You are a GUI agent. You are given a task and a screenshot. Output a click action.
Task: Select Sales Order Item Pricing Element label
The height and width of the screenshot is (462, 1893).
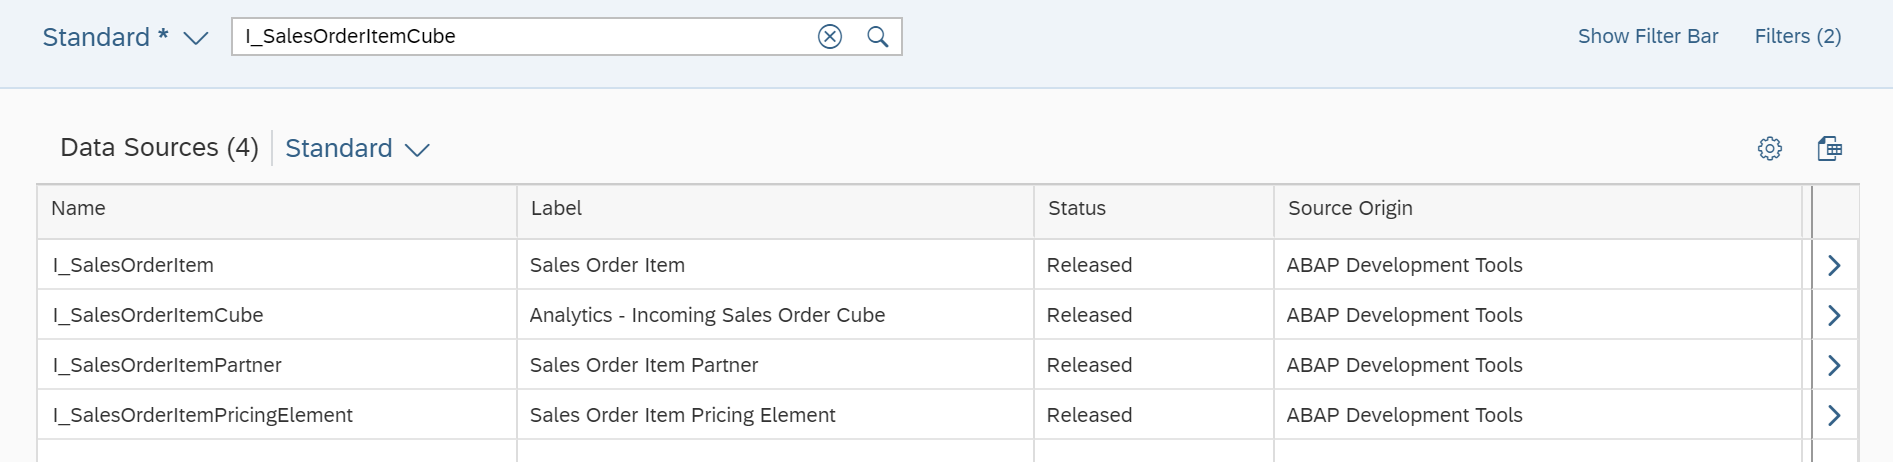(683, 415)
